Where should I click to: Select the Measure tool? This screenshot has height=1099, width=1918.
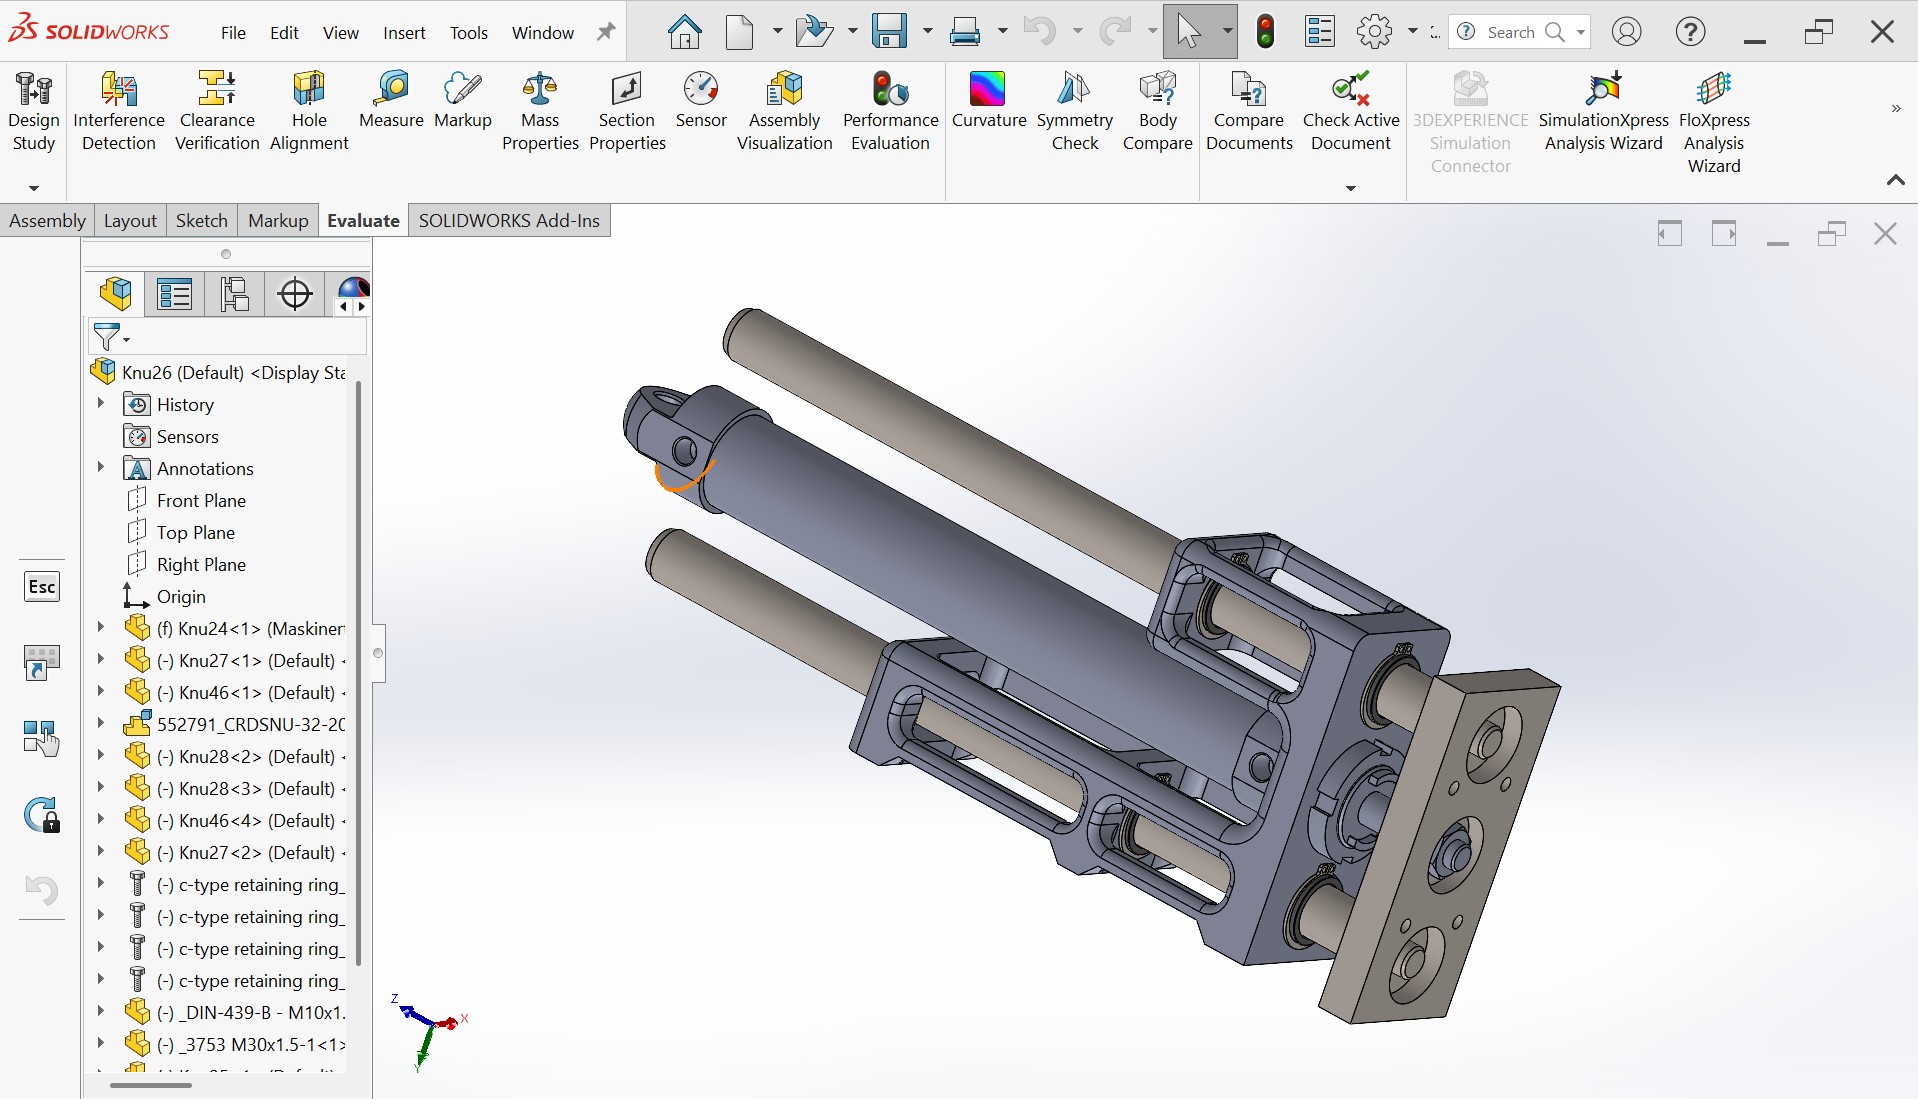point(391,100)
